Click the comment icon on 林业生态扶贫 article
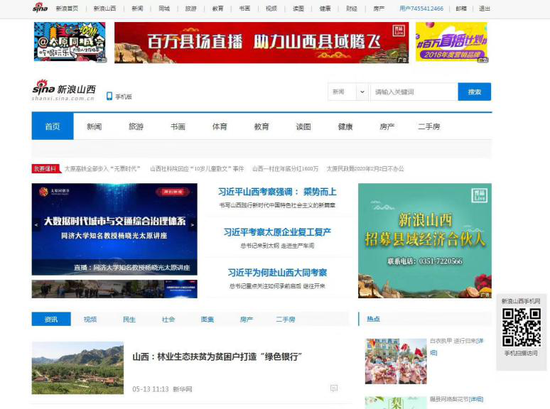Viewport: 550px width, 409px height. click(334, 388)
